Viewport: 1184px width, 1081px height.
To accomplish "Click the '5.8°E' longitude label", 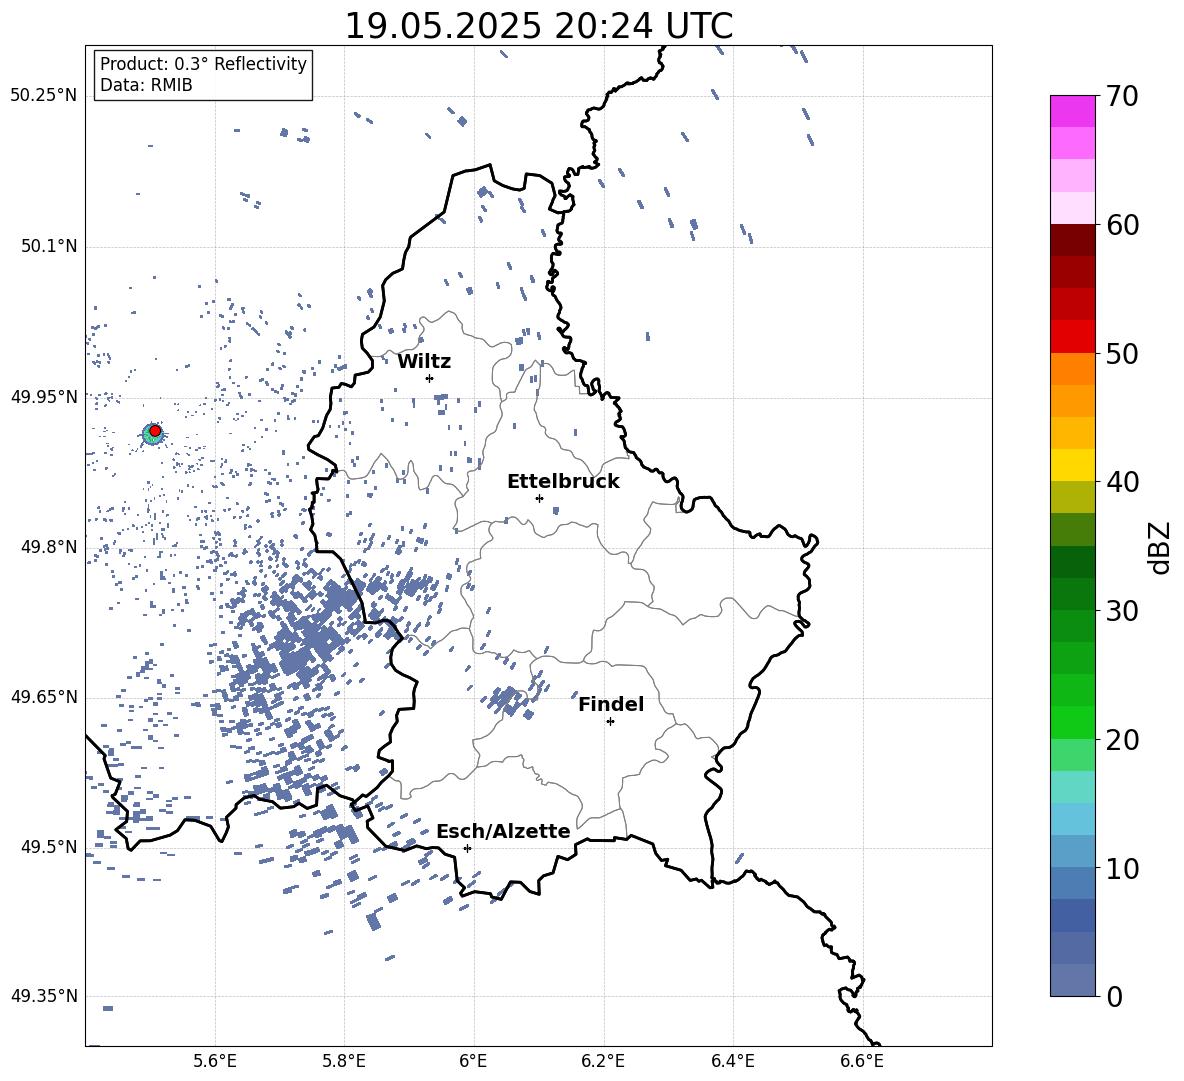I will [344, 1061].
